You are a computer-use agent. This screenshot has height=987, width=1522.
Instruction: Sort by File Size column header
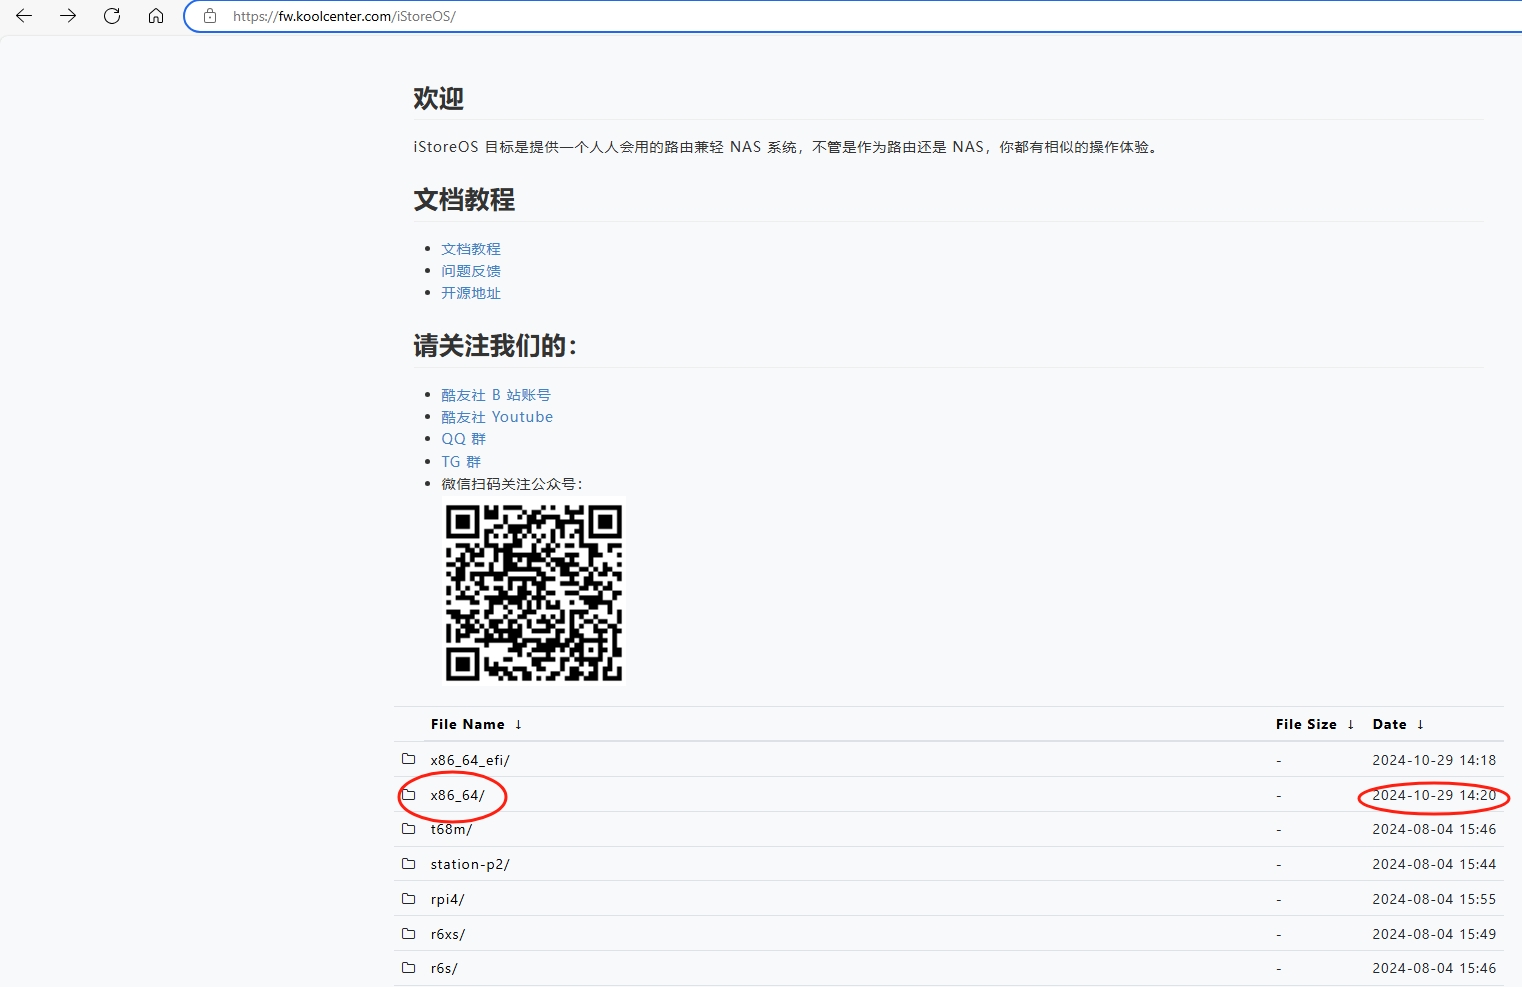click(x=1315, y=724)
